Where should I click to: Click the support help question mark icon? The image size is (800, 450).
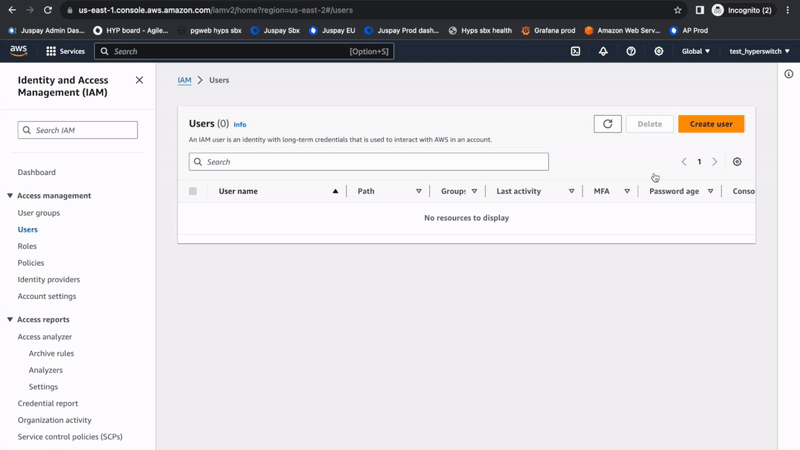click(631, 51)
